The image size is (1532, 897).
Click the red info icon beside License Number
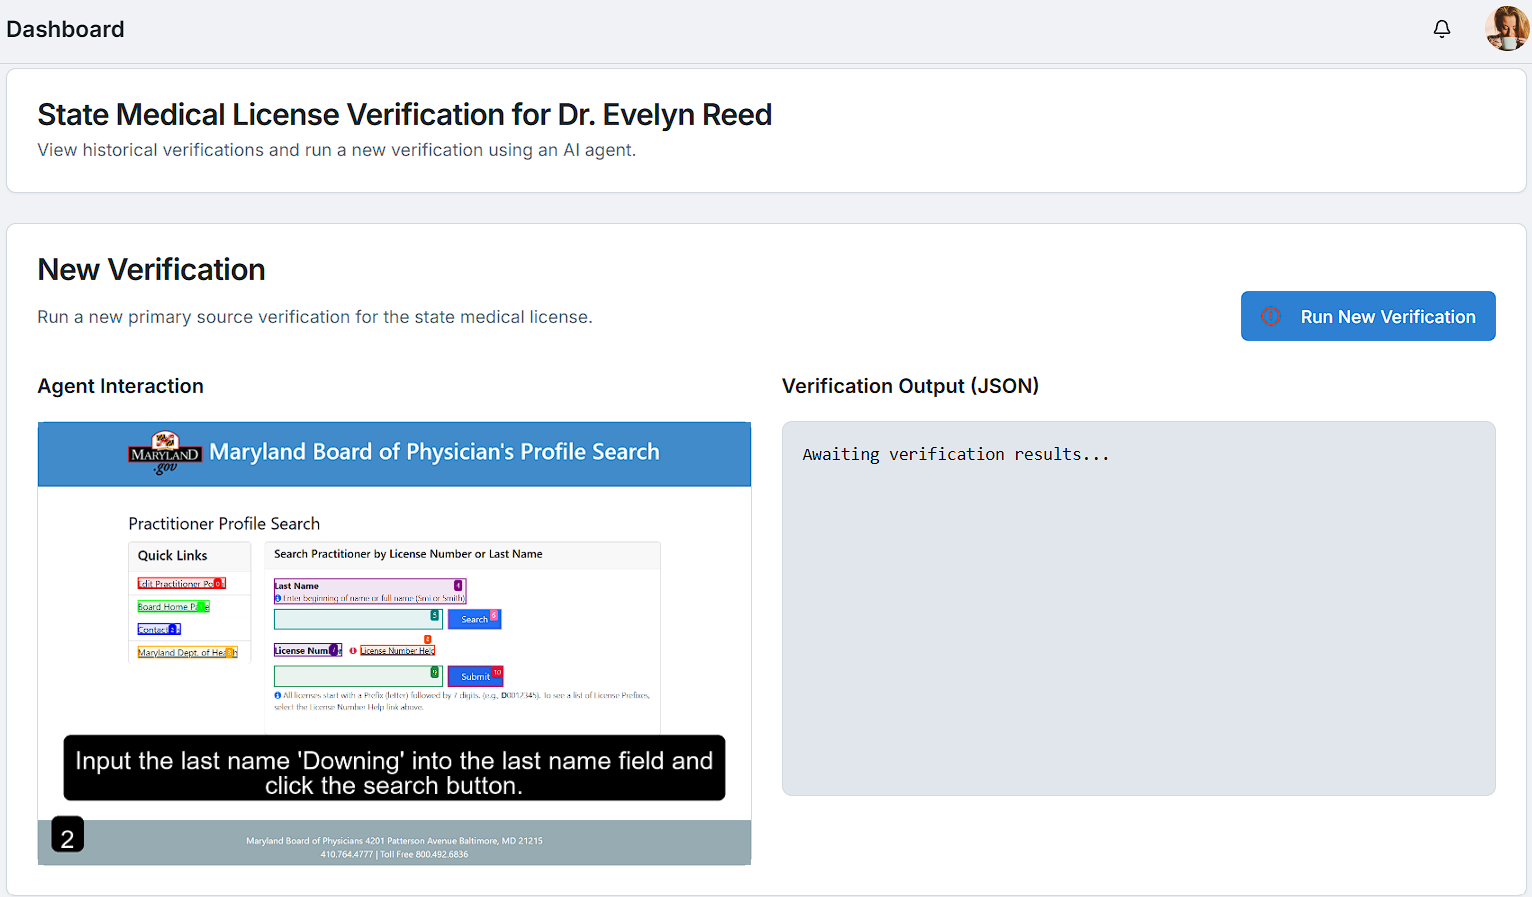click(353, 651)
